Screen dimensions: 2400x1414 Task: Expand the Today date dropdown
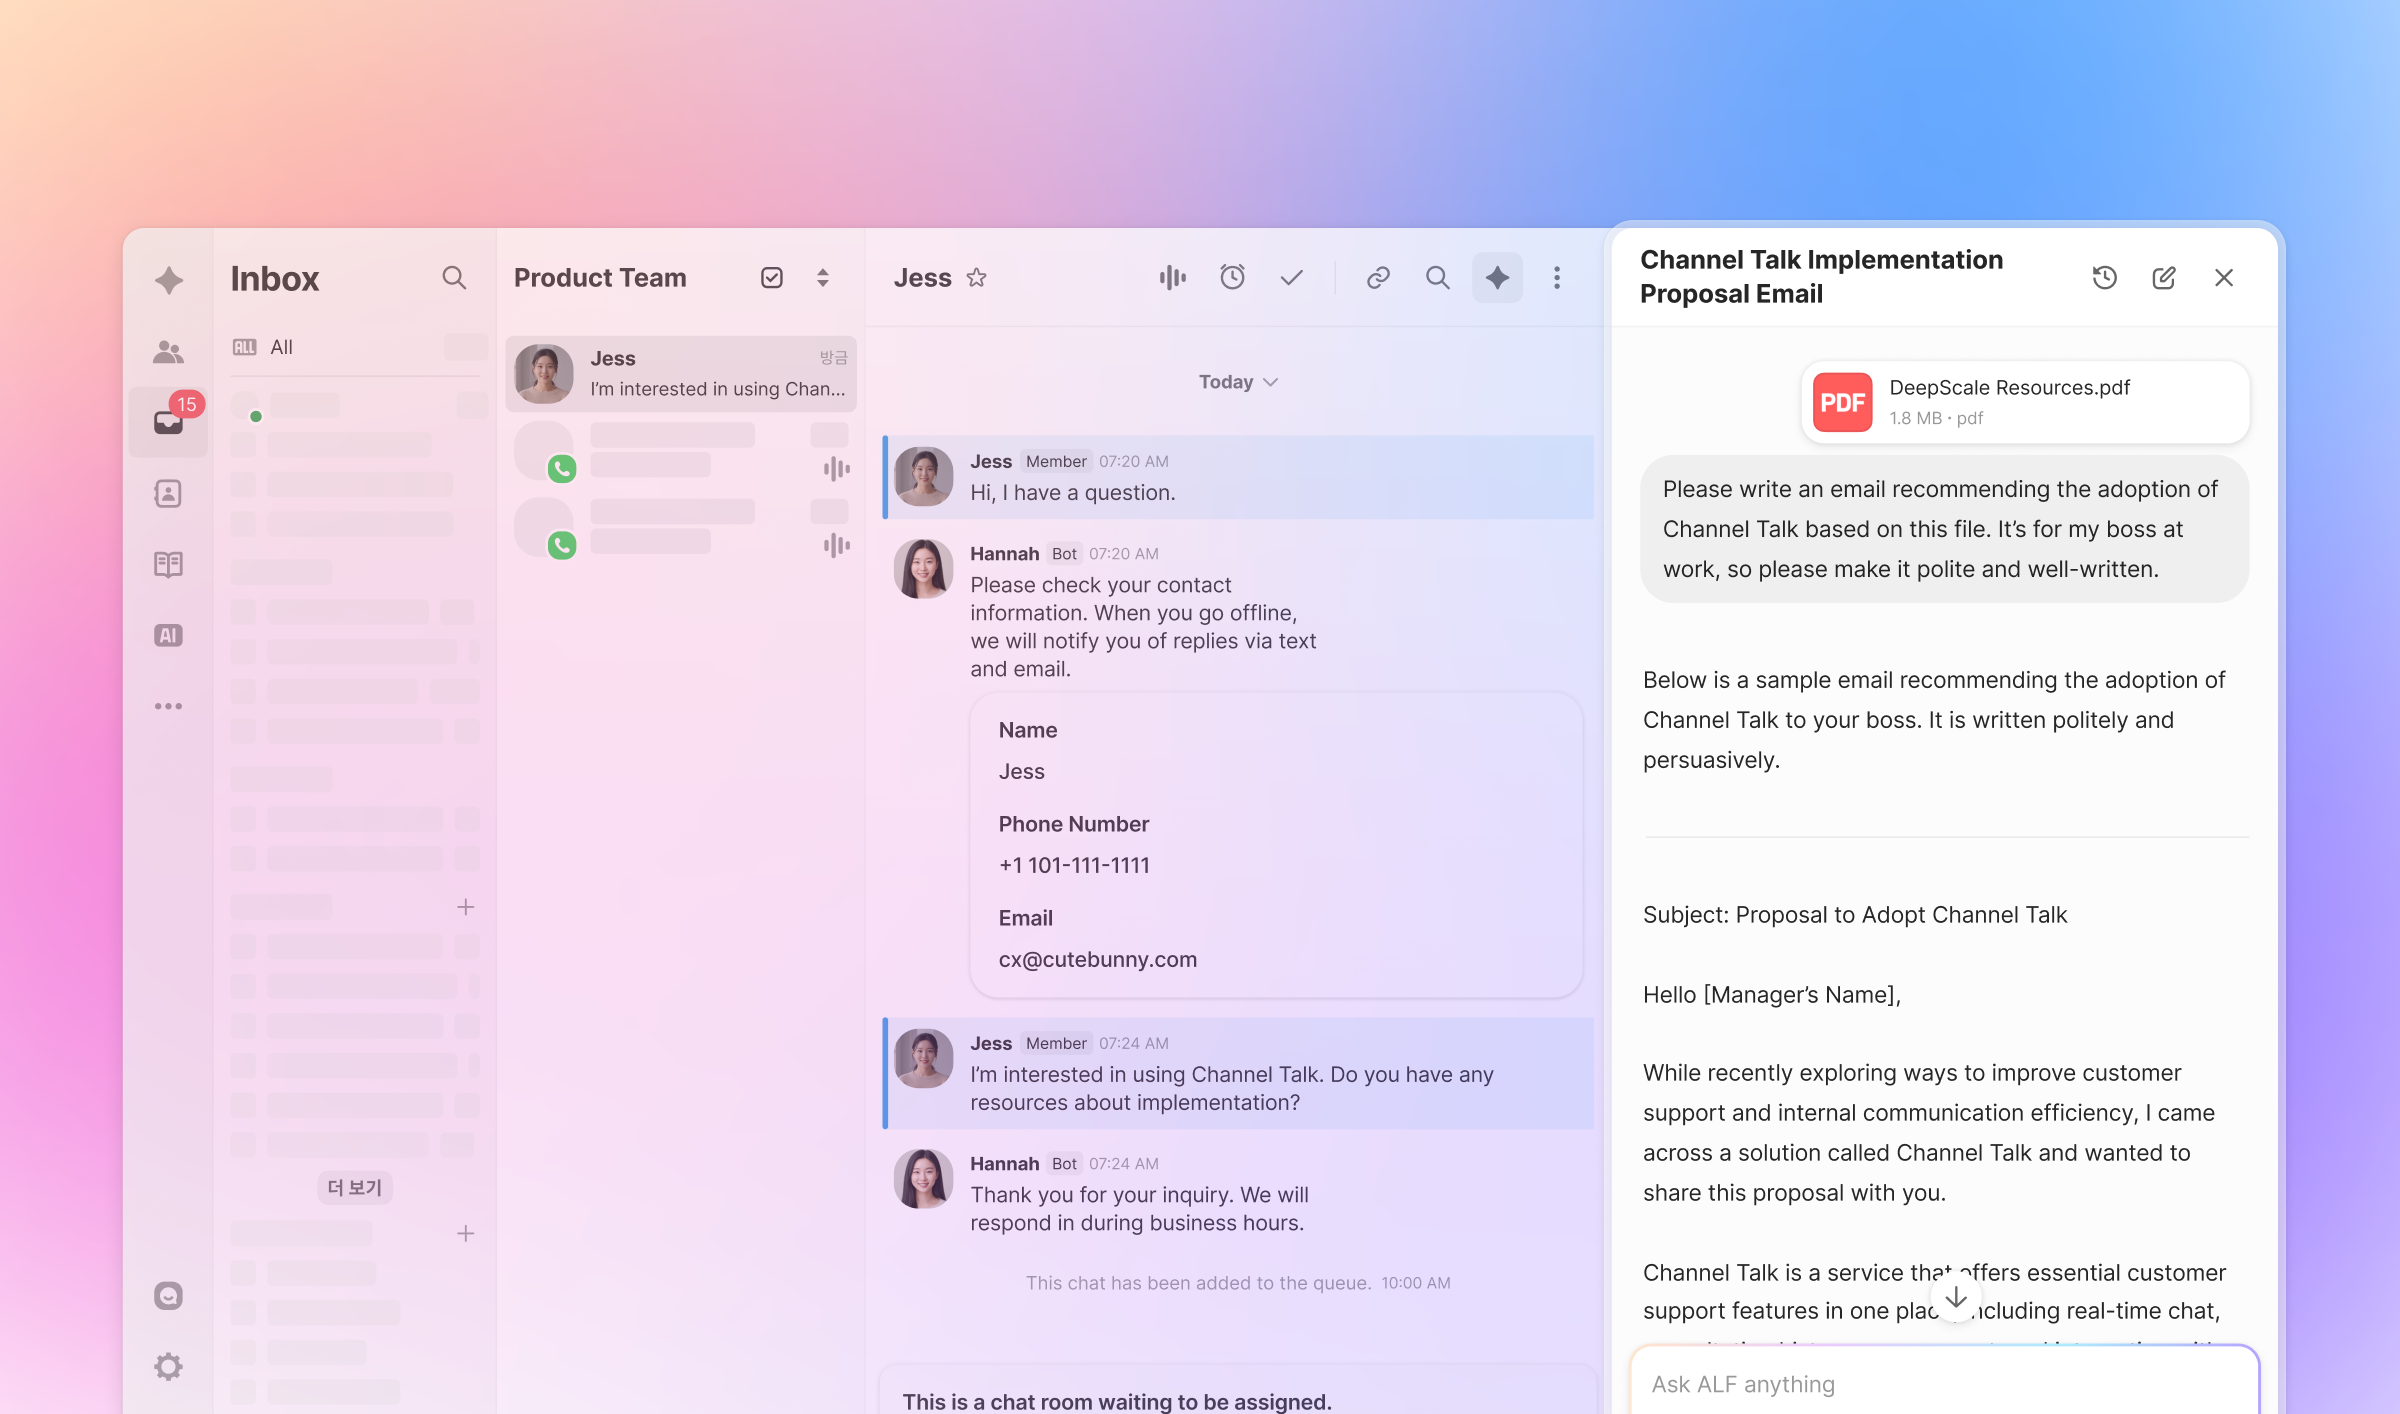[1238, 382]
